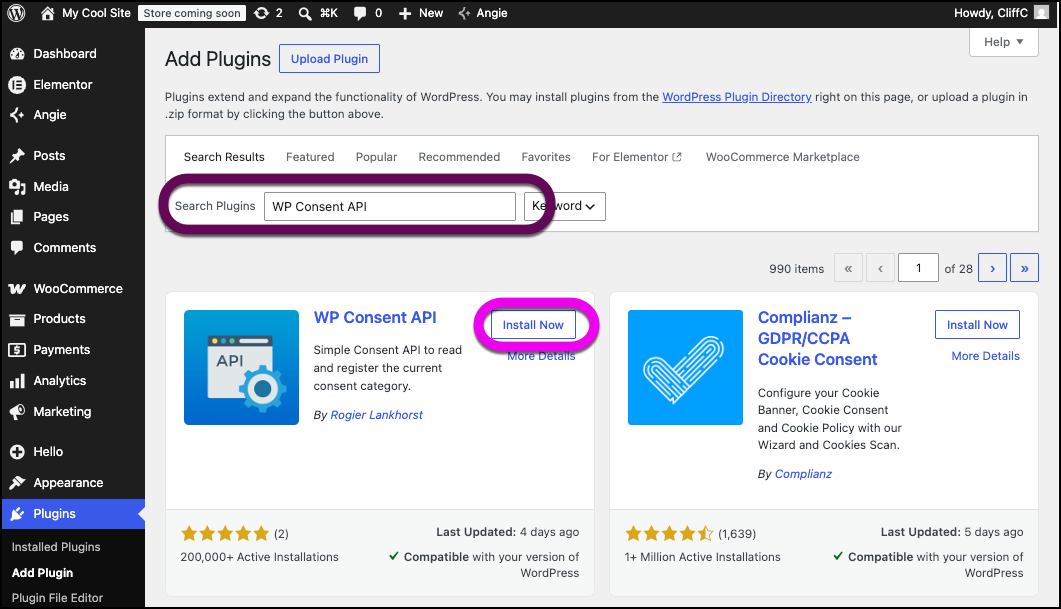Click the Search Plugins text field

[x=390, y=206]
